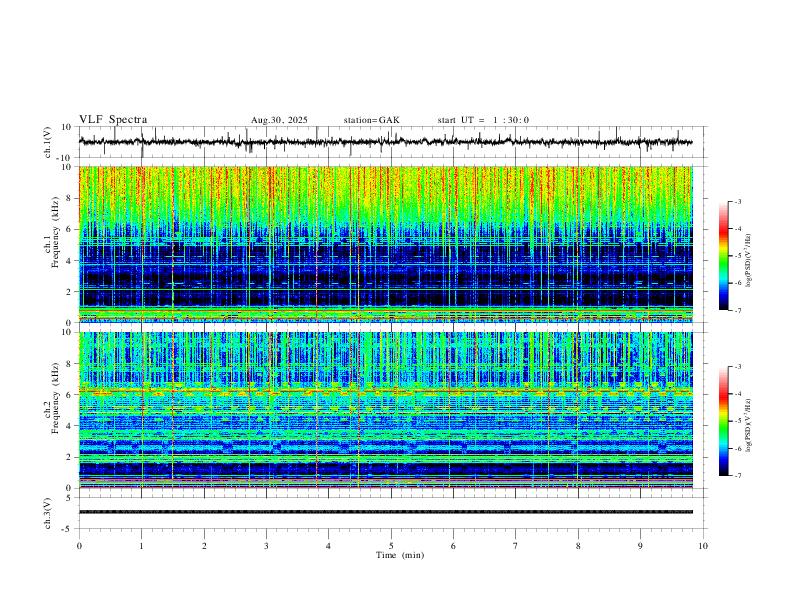The height and width of the screenshot is (612, 792).
Task: Click the "station=GAK" header label
Action: click(371, 120)
